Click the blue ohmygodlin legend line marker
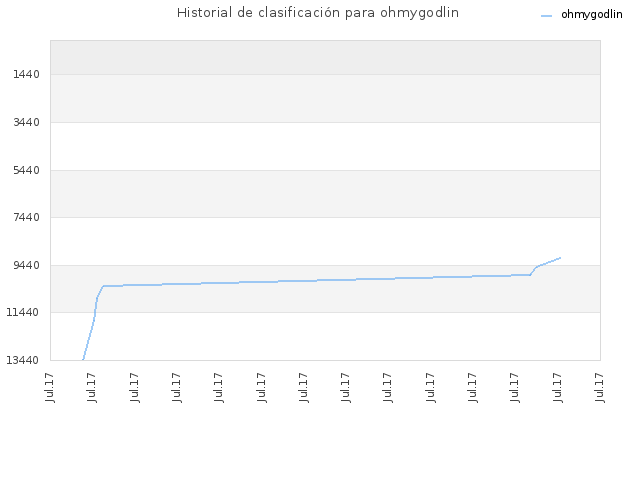640x480 pixels. 546,16
